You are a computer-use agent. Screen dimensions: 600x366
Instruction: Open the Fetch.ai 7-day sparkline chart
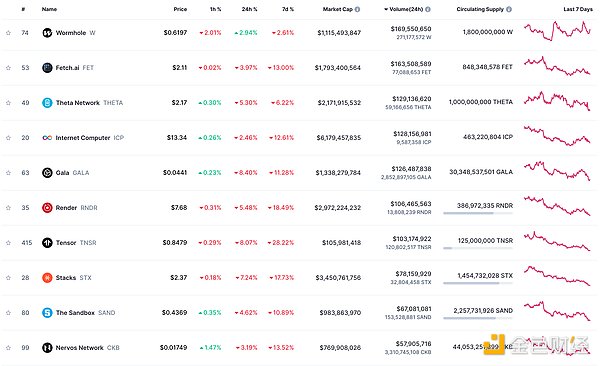click(557, 67)
